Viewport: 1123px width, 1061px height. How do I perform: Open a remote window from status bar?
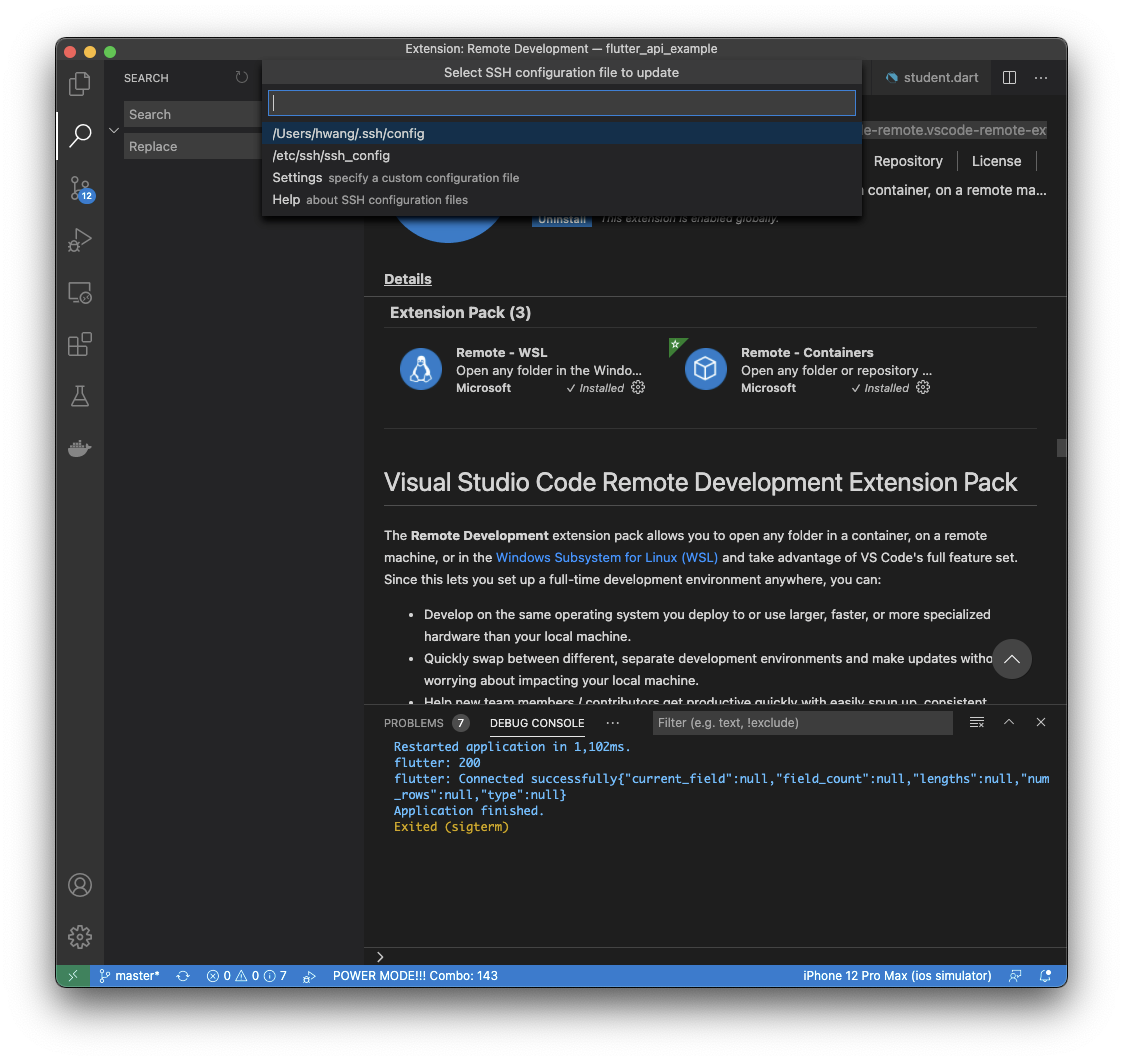point(73,976)
